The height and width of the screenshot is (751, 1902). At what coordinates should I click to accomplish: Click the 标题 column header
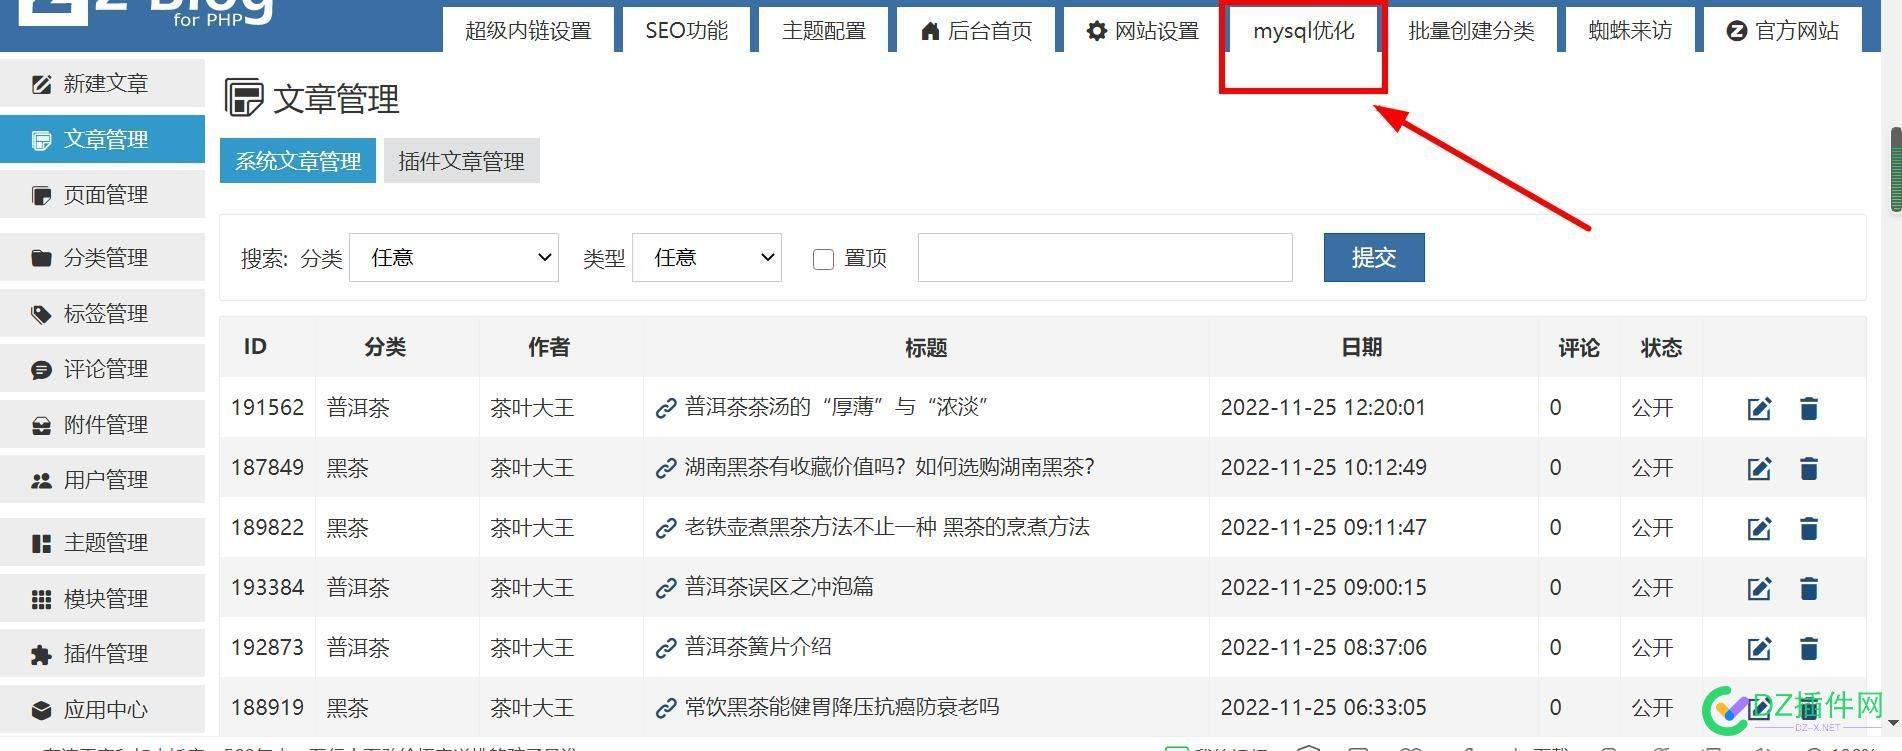tap(926, 347)
